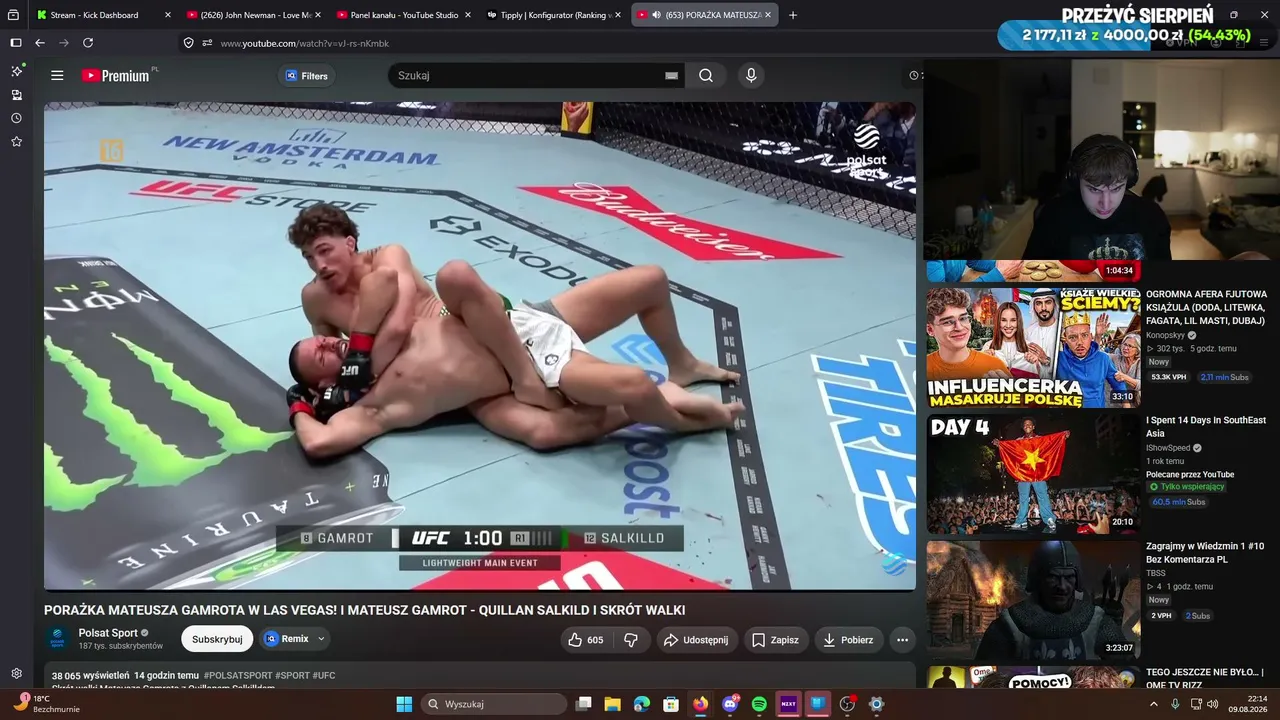Toggle the browser sidebar panel icon
The height and width of the screenshot is (720, 1280).
click(15, 43)
